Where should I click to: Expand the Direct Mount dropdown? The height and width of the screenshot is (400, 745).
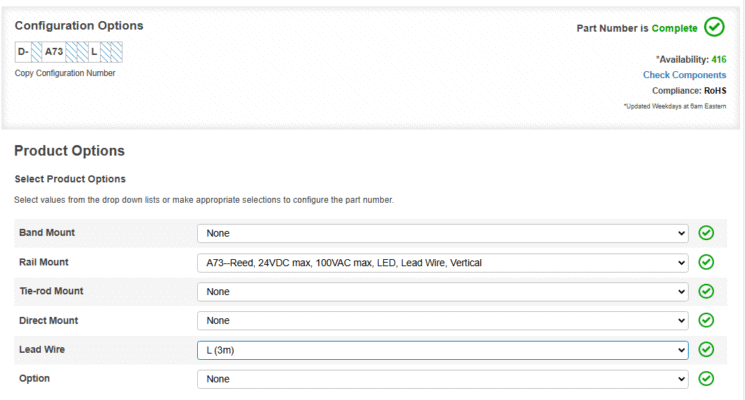(442, 321)
